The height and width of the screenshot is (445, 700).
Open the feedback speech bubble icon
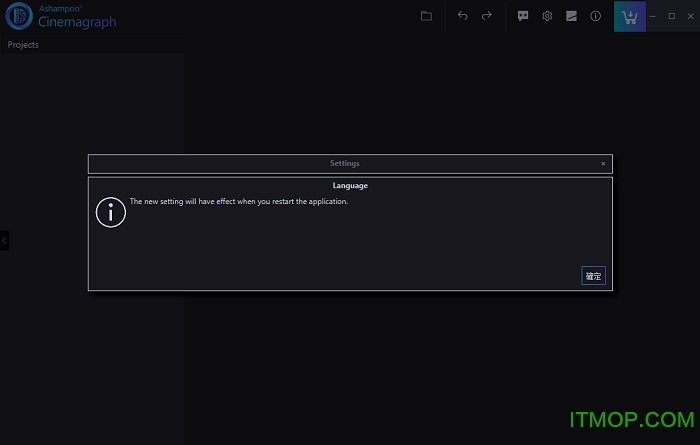(x=523, y=16)
